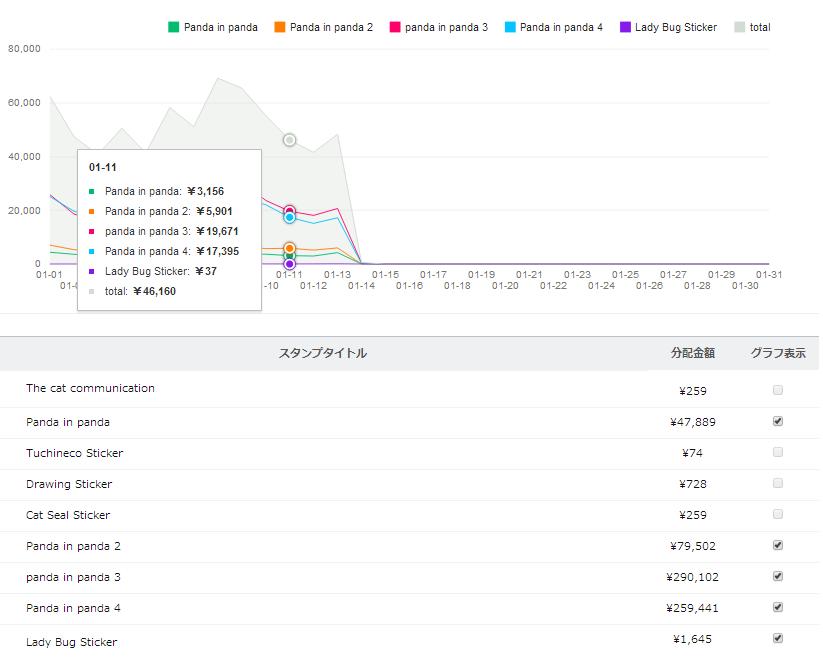Enable graph for Tuchineco Sticker

[778, 452]
